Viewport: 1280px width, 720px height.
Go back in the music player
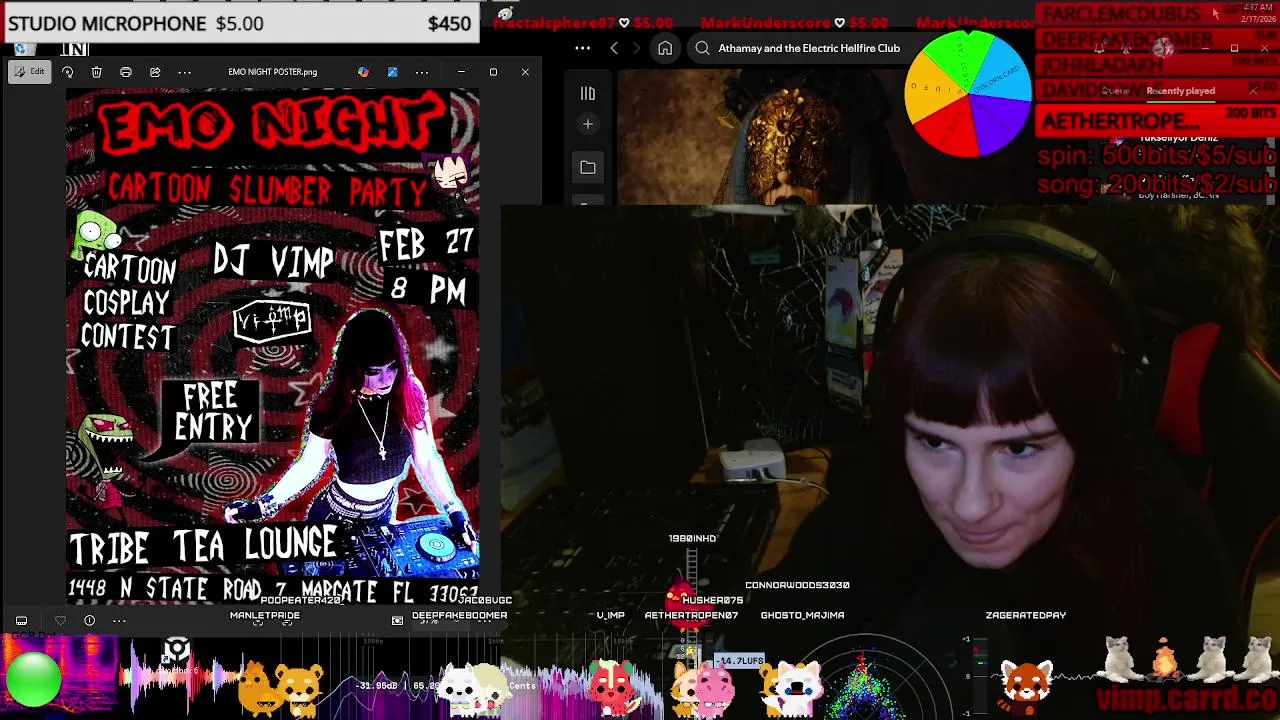[x=614, y=48]
